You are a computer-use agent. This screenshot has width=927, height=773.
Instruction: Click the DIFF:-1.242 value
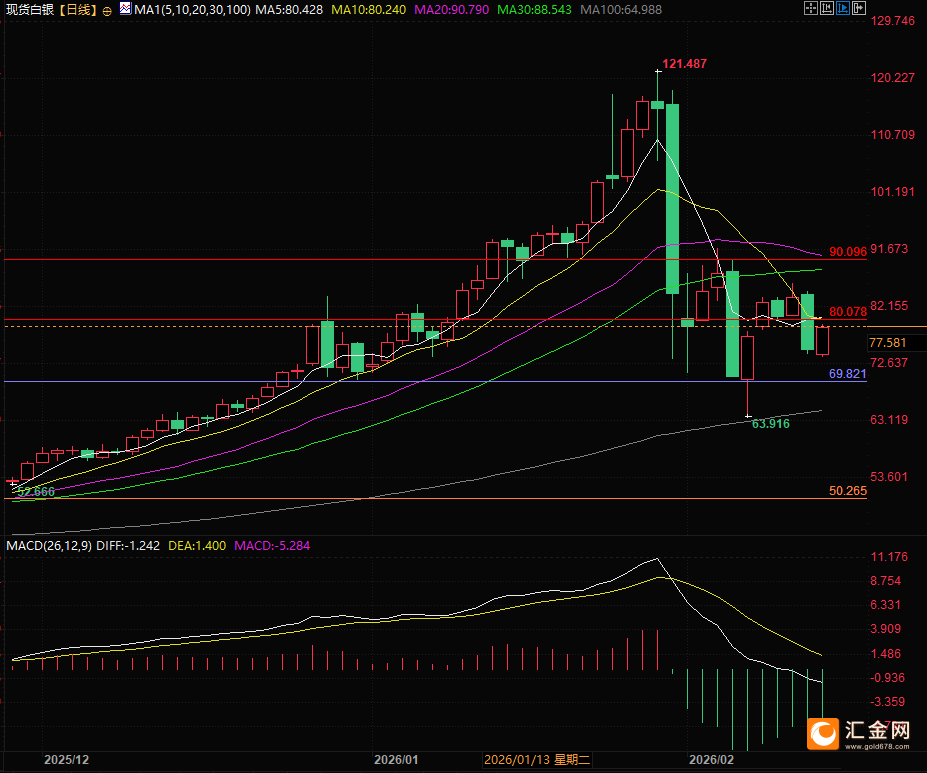[128, 545]
